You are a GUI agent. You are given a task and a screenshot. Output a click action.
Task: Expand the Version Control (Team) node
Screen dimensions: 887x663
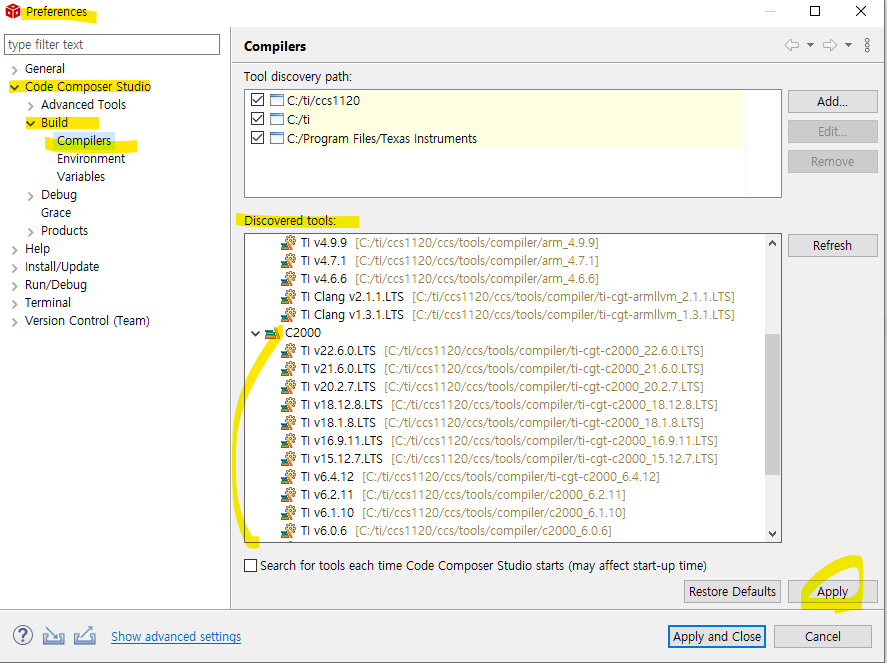point(15,322)
